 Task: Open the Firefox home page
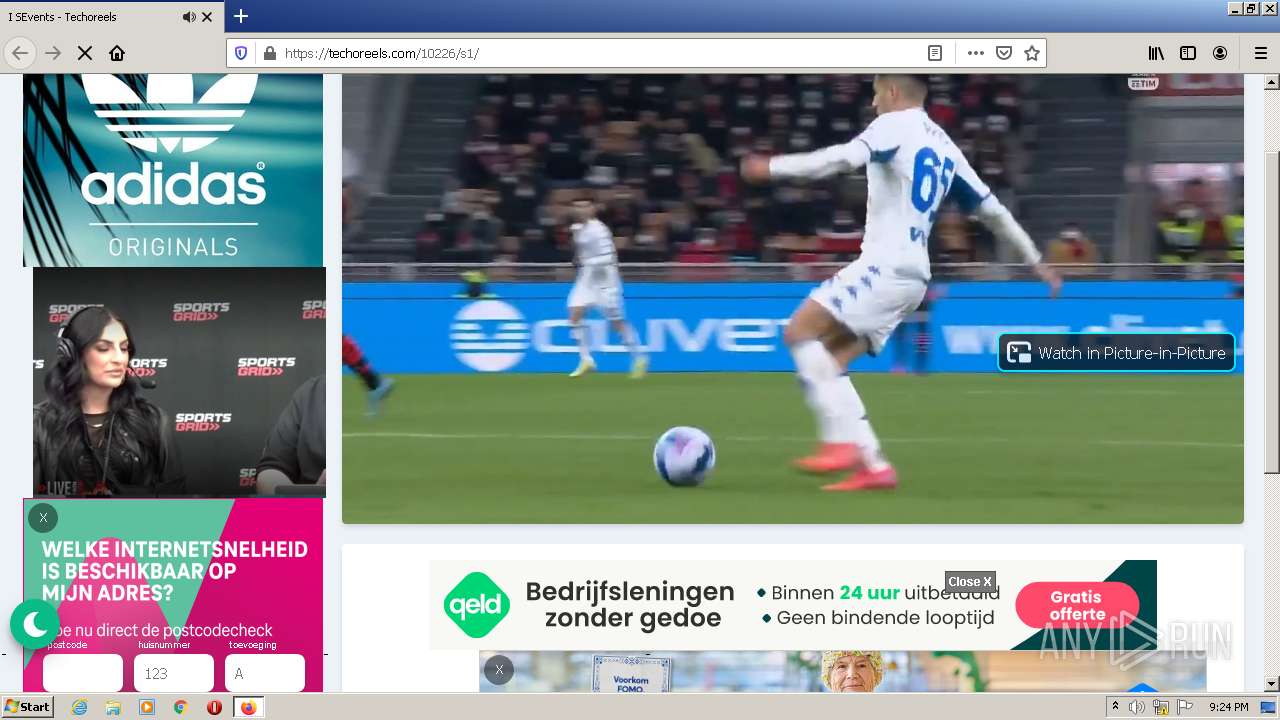pos(117,53)
